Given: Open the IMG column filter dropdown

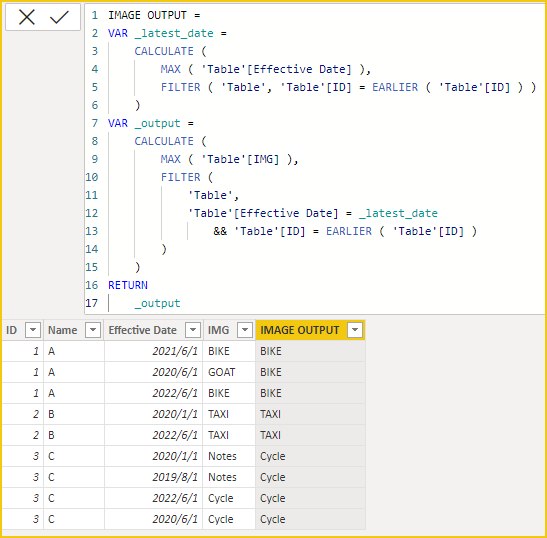Looking at the screenshot, I should pos(245,330).
